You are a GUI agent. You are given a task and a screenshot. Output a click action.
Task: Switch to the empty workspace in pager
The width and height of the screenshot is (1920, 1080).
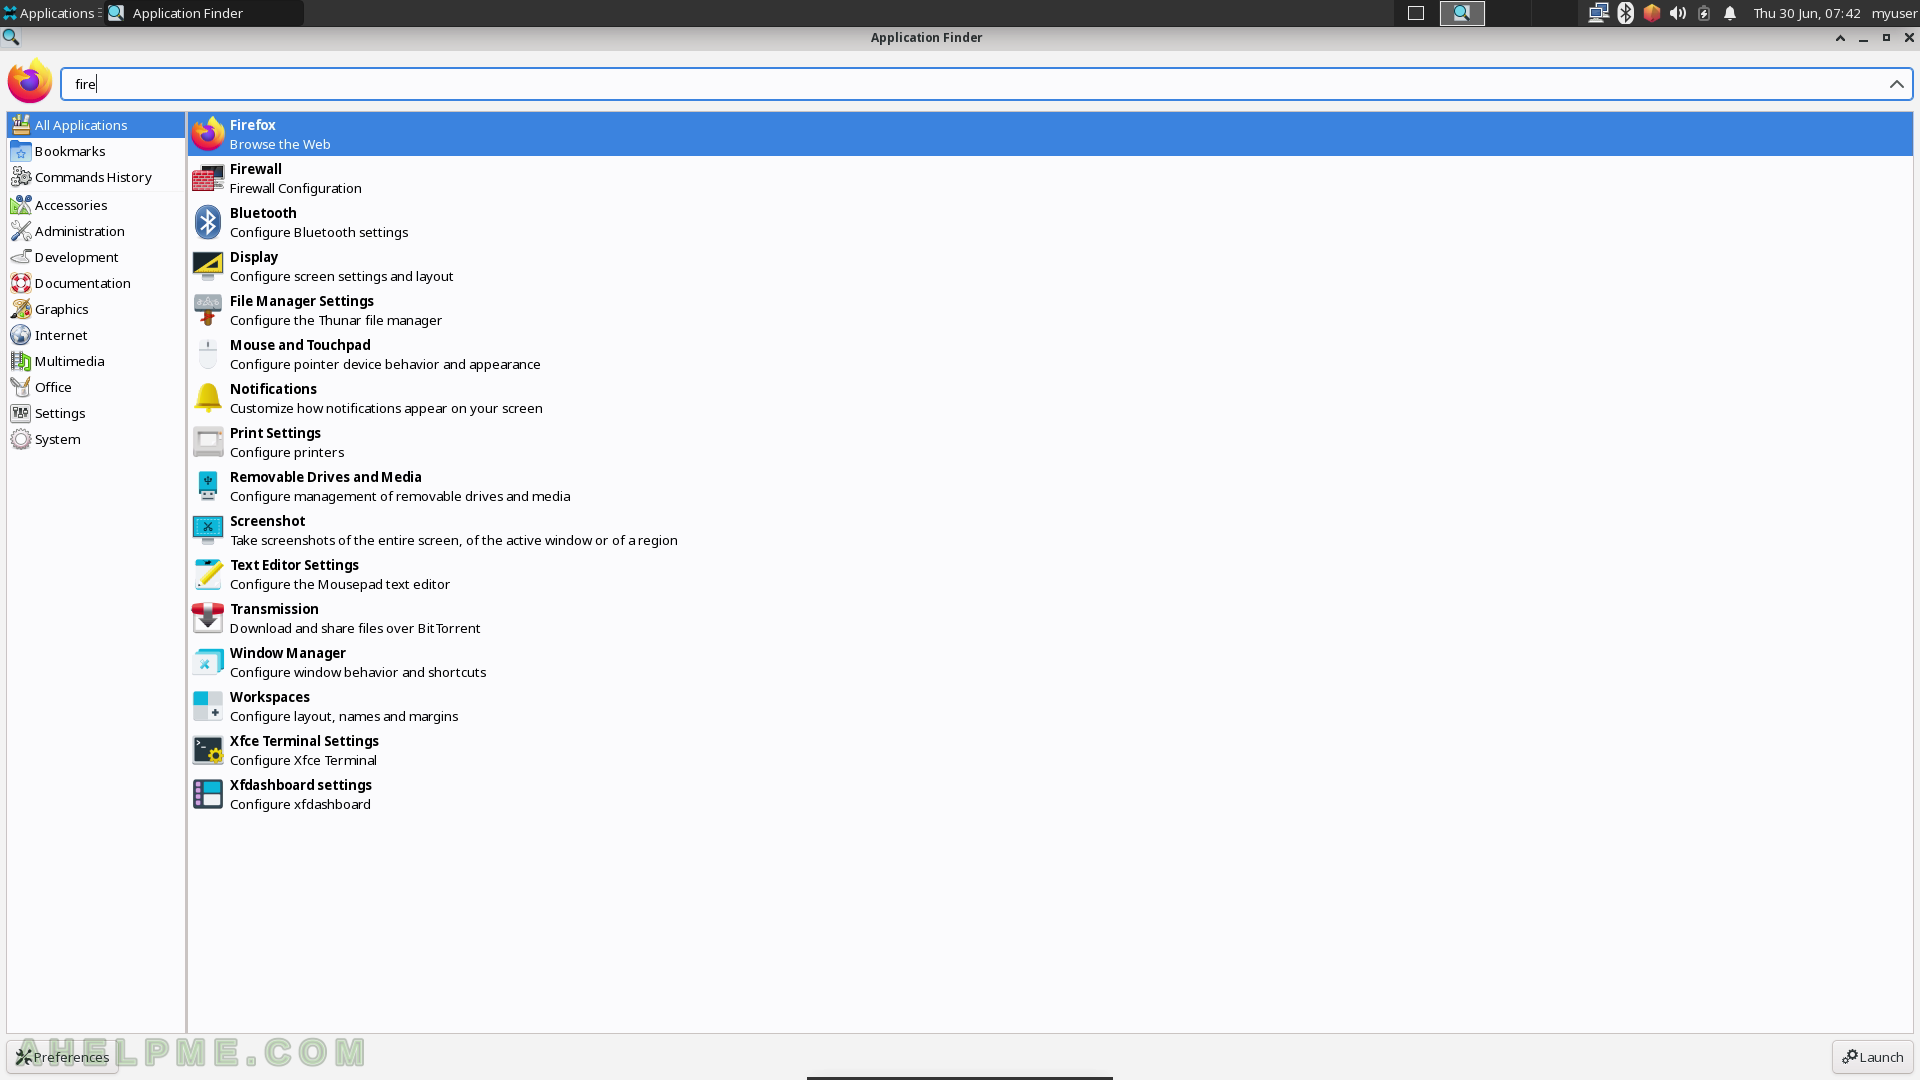(x=1416, y=13)
